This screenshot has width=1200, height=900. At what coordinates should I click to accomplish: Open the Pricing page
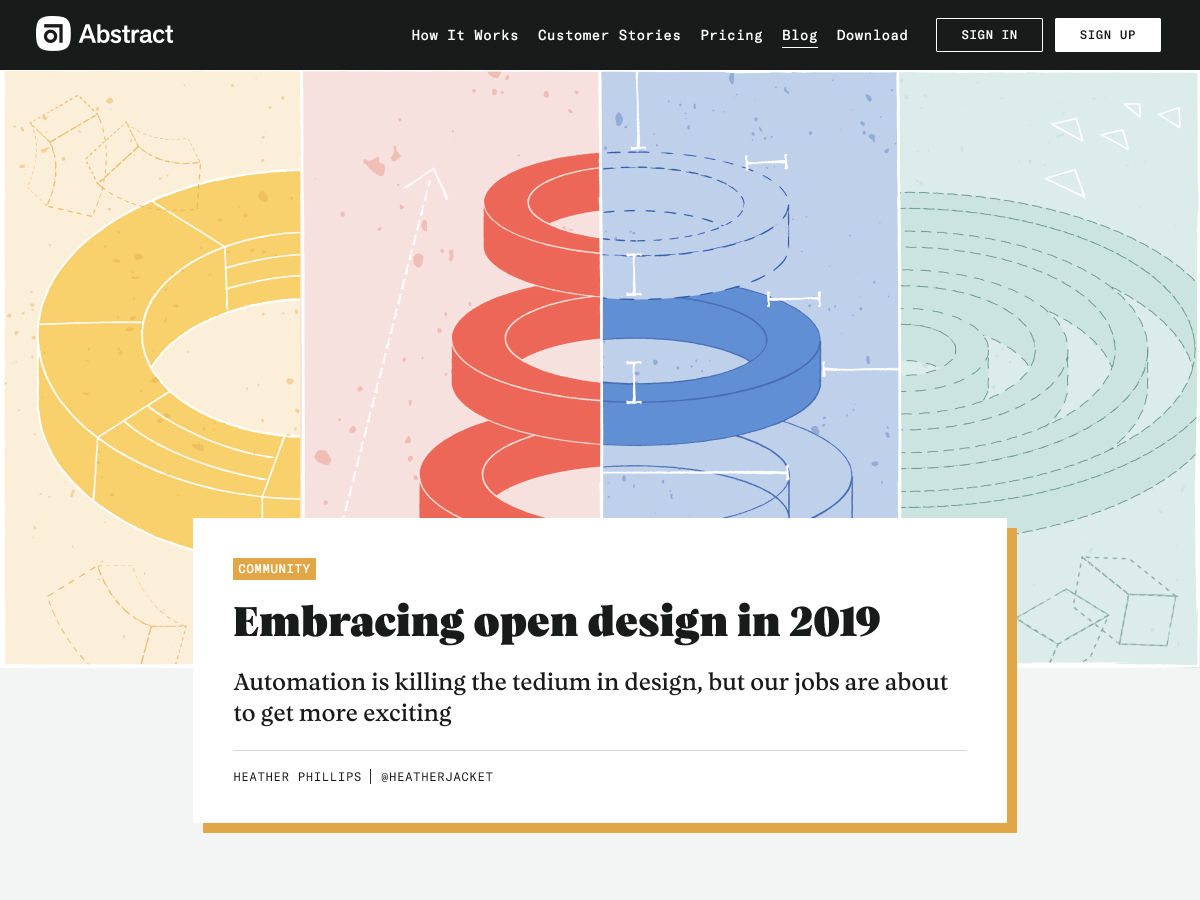pyautogui.click(x=731, y=35)
